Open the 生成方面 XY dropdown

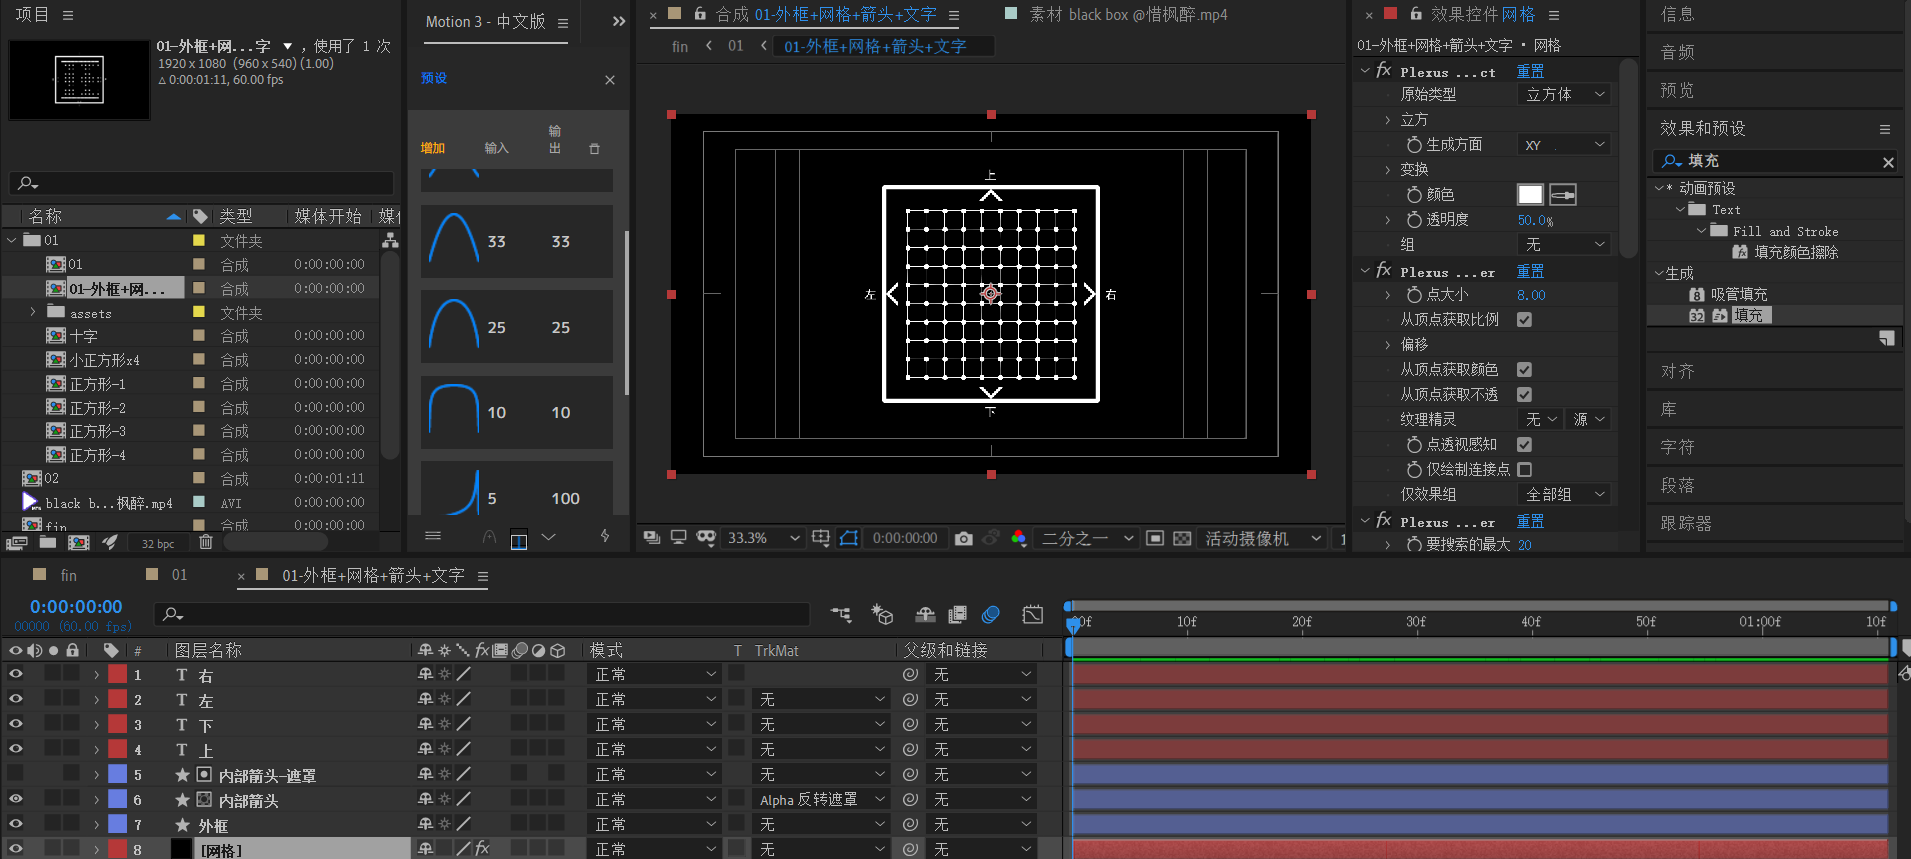[1565, 144]
